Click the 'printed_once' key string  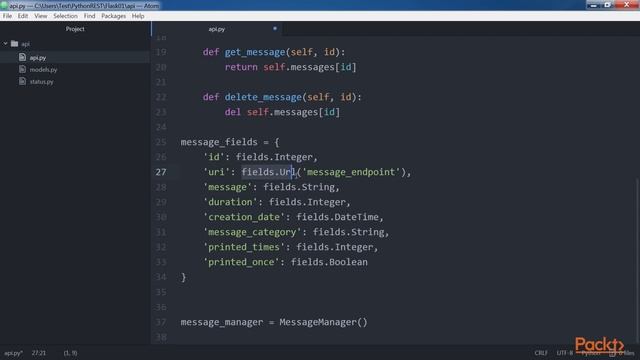pos(241,262)
